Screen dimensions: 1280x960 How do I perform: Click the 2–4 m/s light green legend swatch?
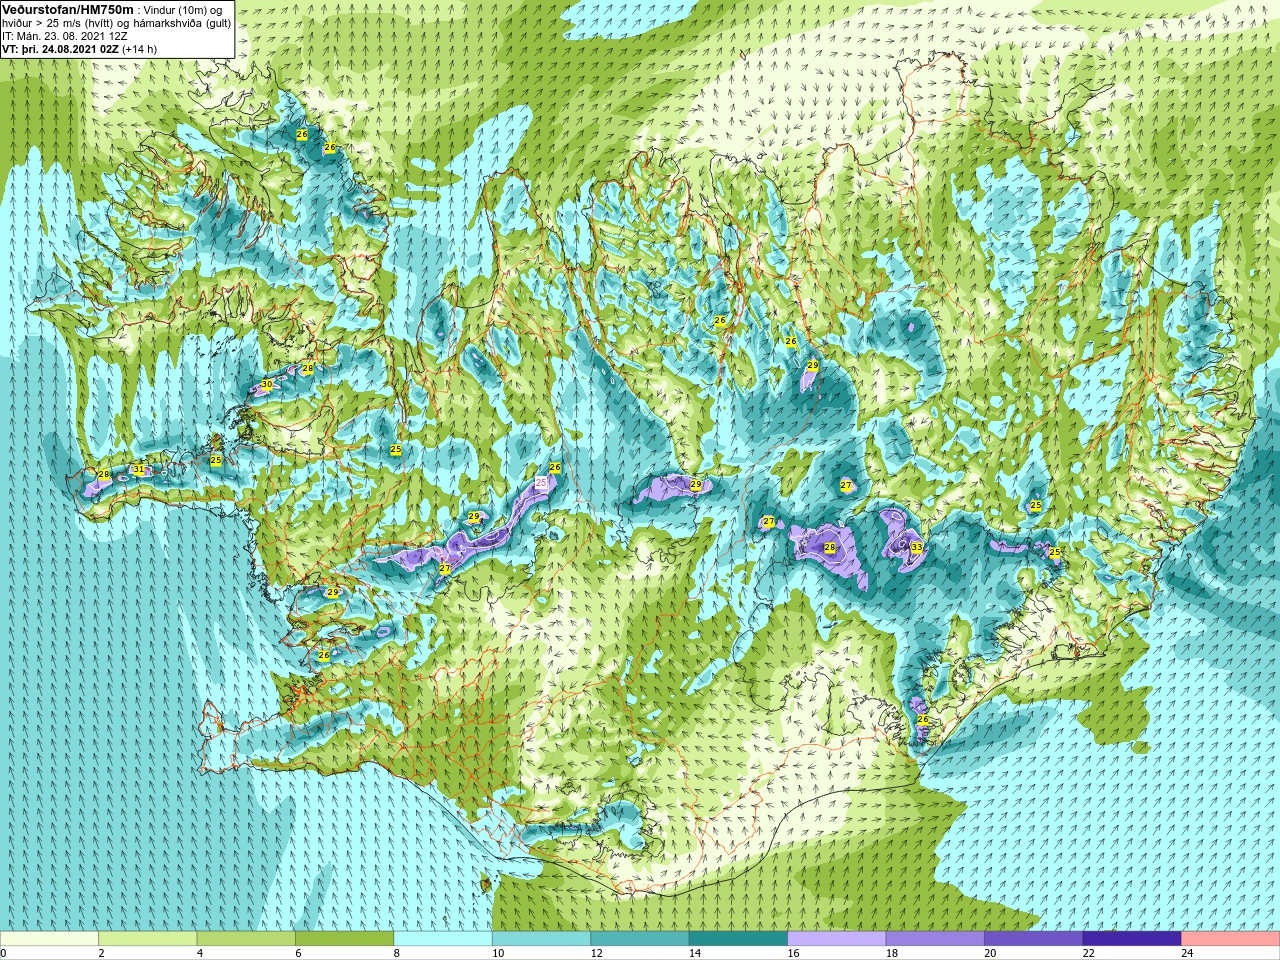click(147, 939)
